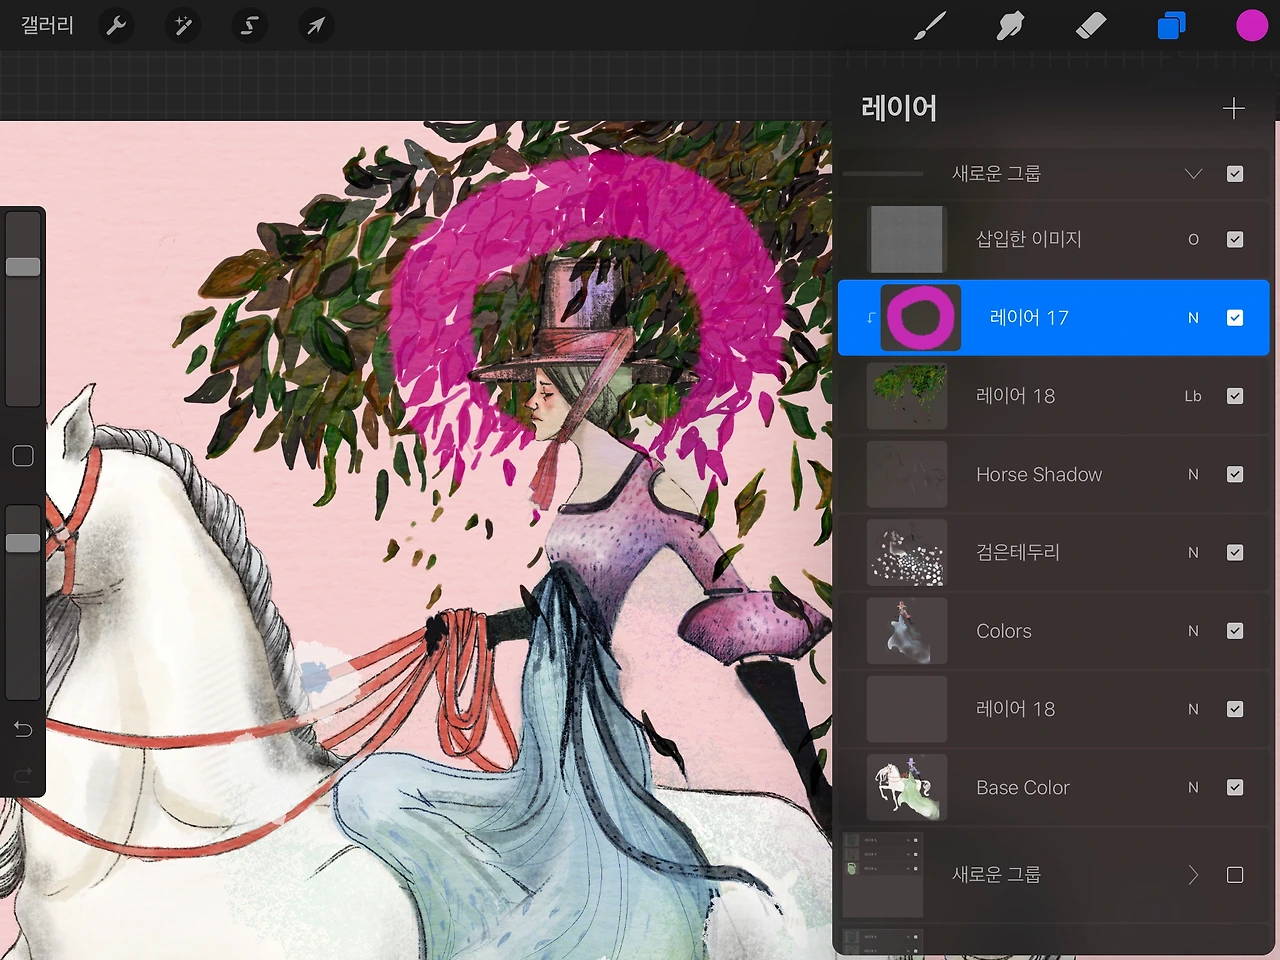The image size is (1280, 960).
Task: Tap the empty 레이어 18 thumbnail above Base Color
Action: click(907, 709)
